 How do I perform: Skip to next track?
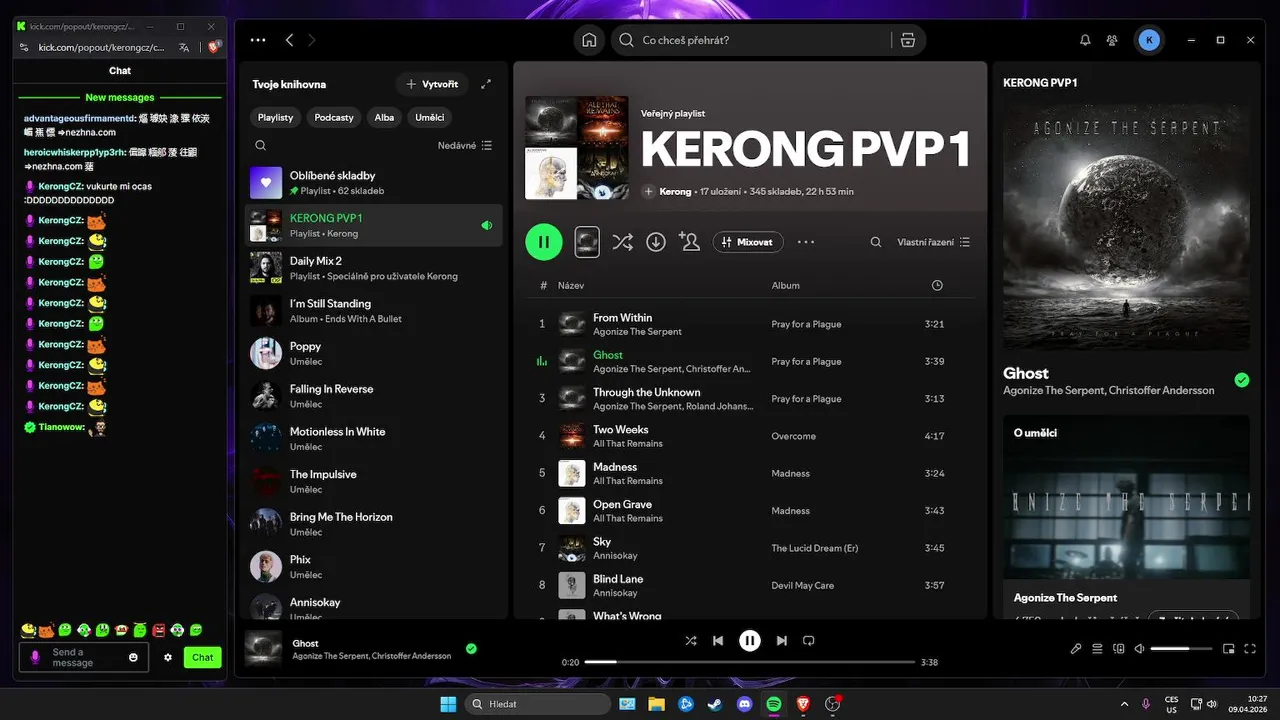[782, 640]
